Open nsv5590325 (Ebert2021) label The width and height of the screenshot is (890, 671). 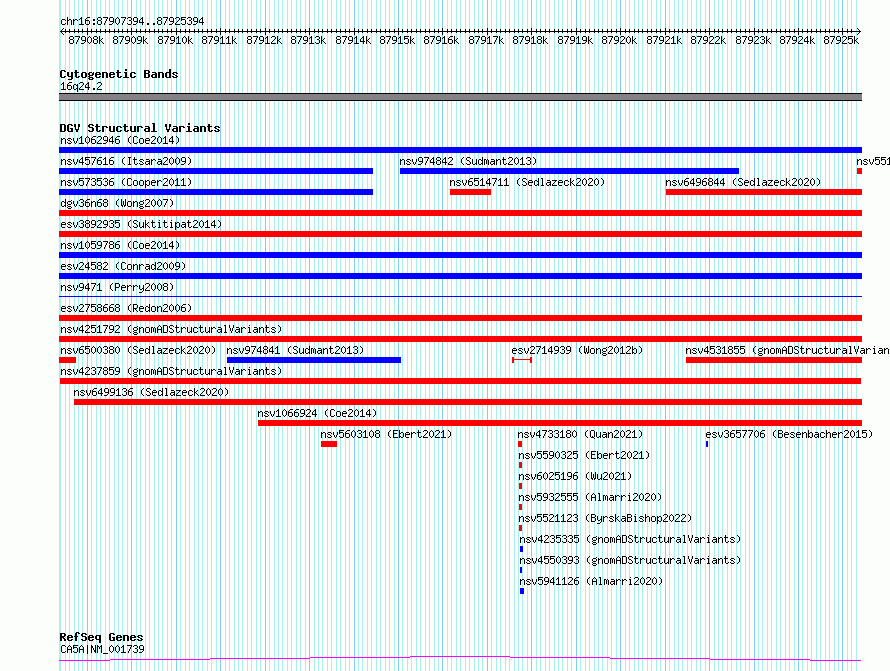(584, 455)
